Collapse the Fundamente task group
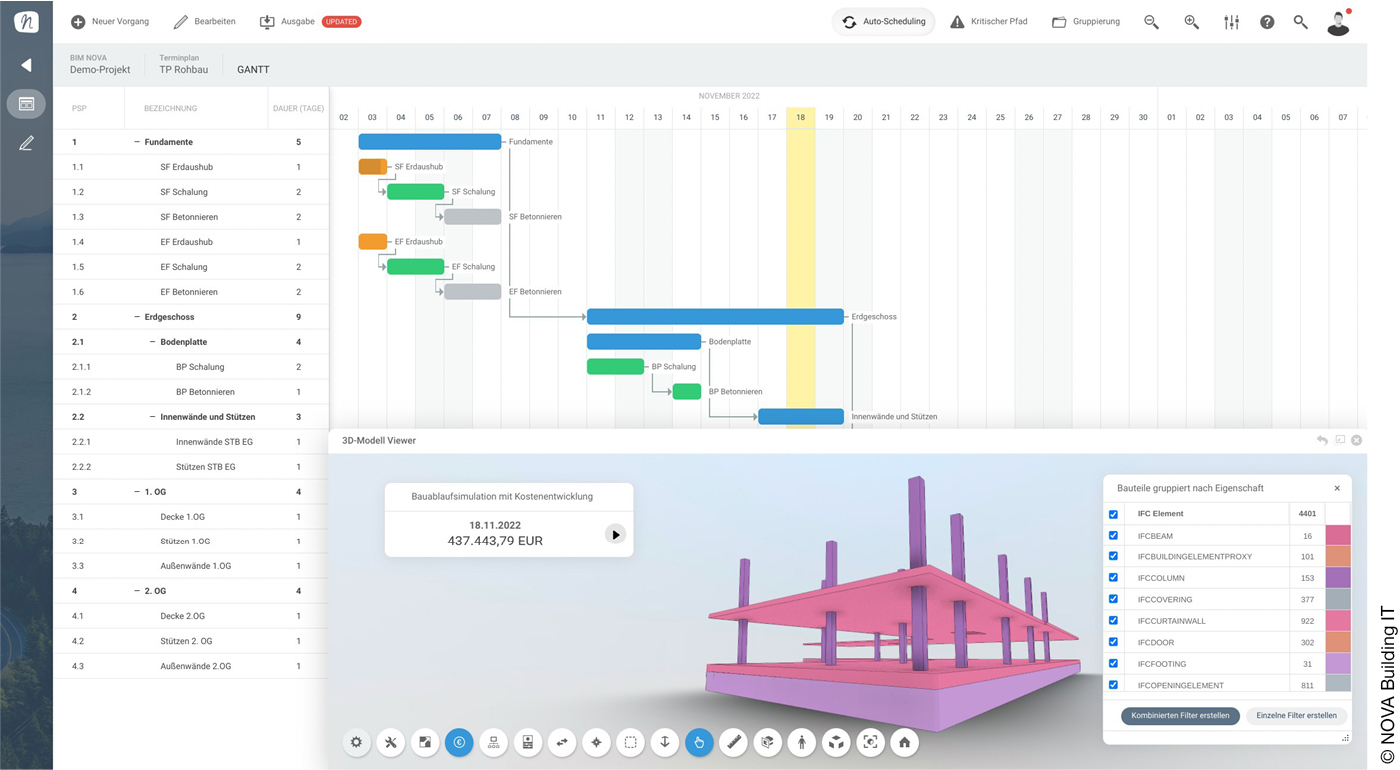The image size is (1400, 770). pyautogui.click(x=136, y=141)
